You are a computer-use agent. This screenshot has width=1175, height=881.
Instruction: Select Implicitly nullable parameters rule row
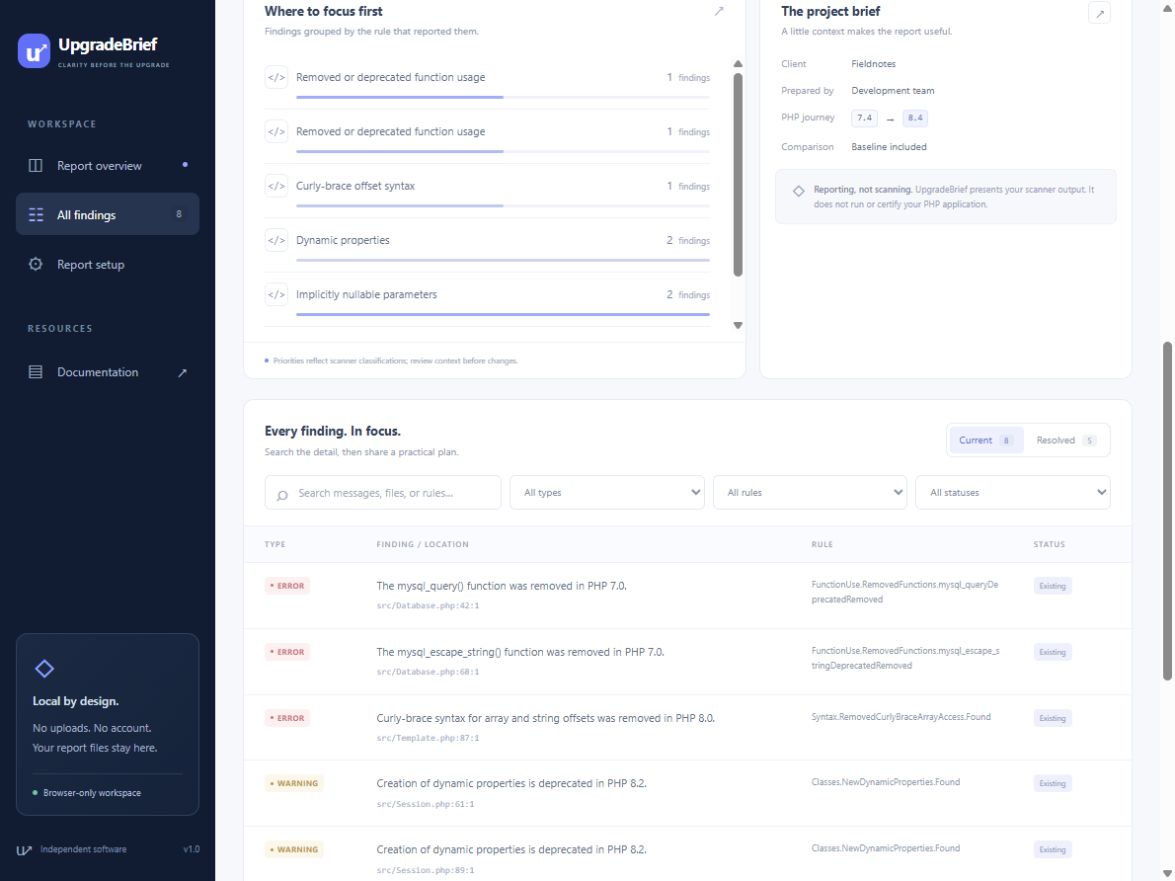tap(487, 300)
